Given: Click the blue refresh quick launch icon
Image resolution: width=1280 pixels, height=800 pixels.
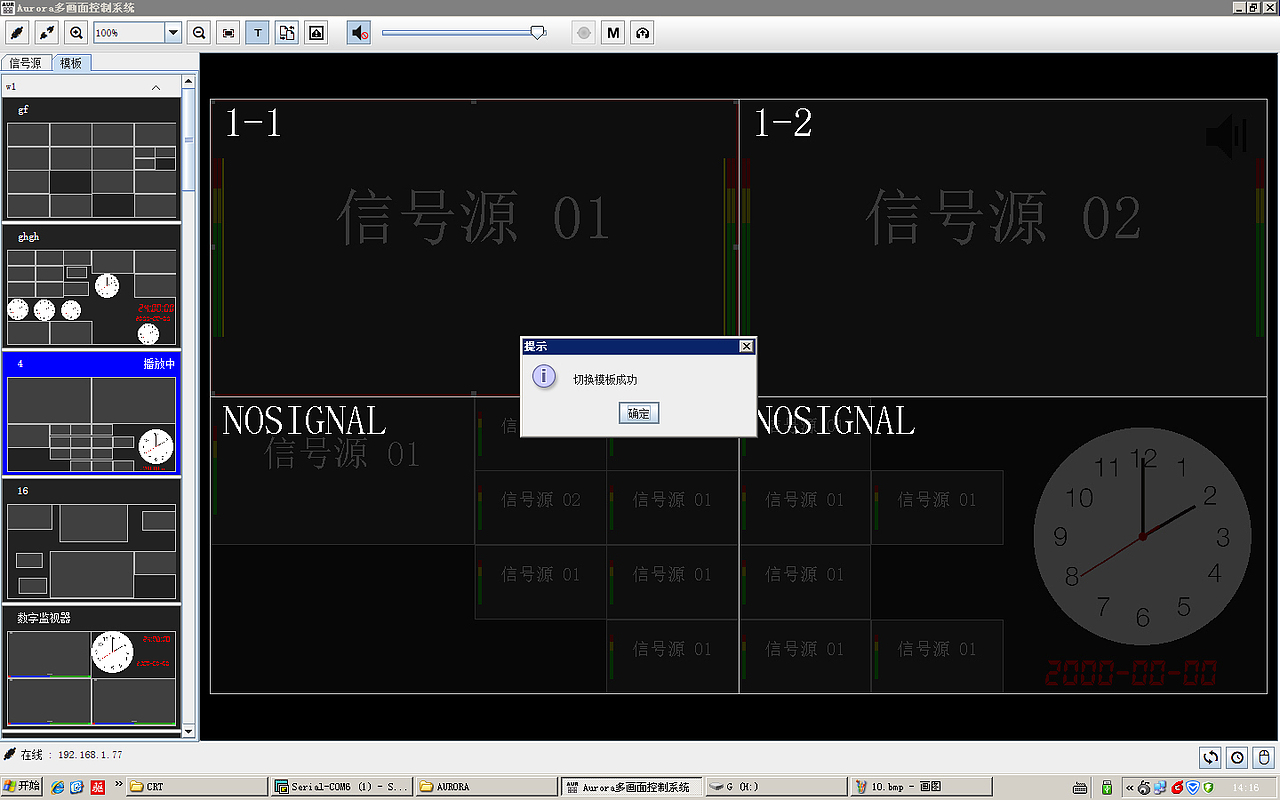Looking at the screenshot, I should 77,787.
